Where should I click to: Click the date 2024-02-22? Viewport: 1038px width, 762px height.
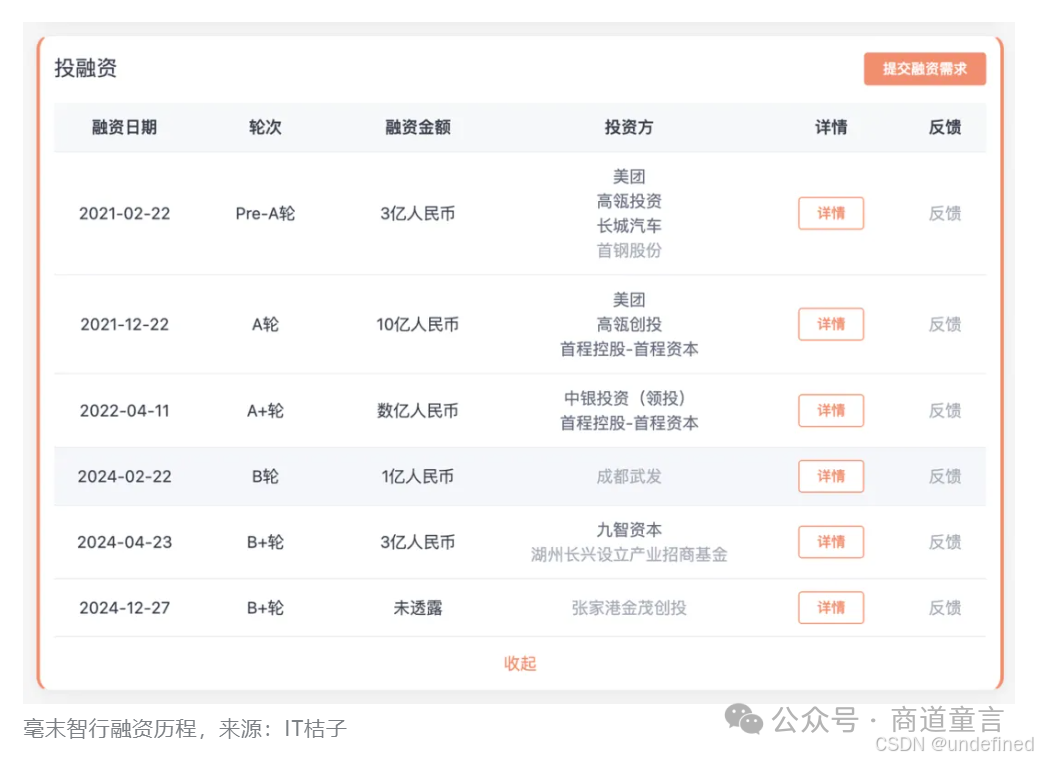pyautogui.click(x=124, y=476)
